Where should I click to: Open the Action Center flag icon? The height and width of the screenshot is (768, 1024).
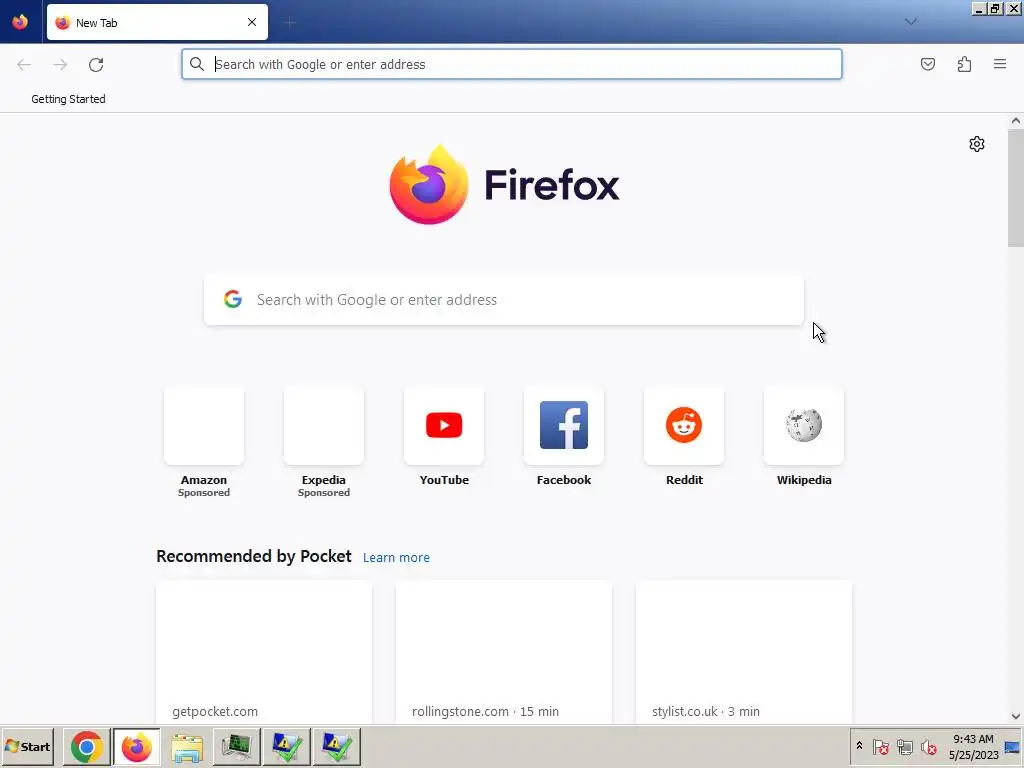pos(880,746)
